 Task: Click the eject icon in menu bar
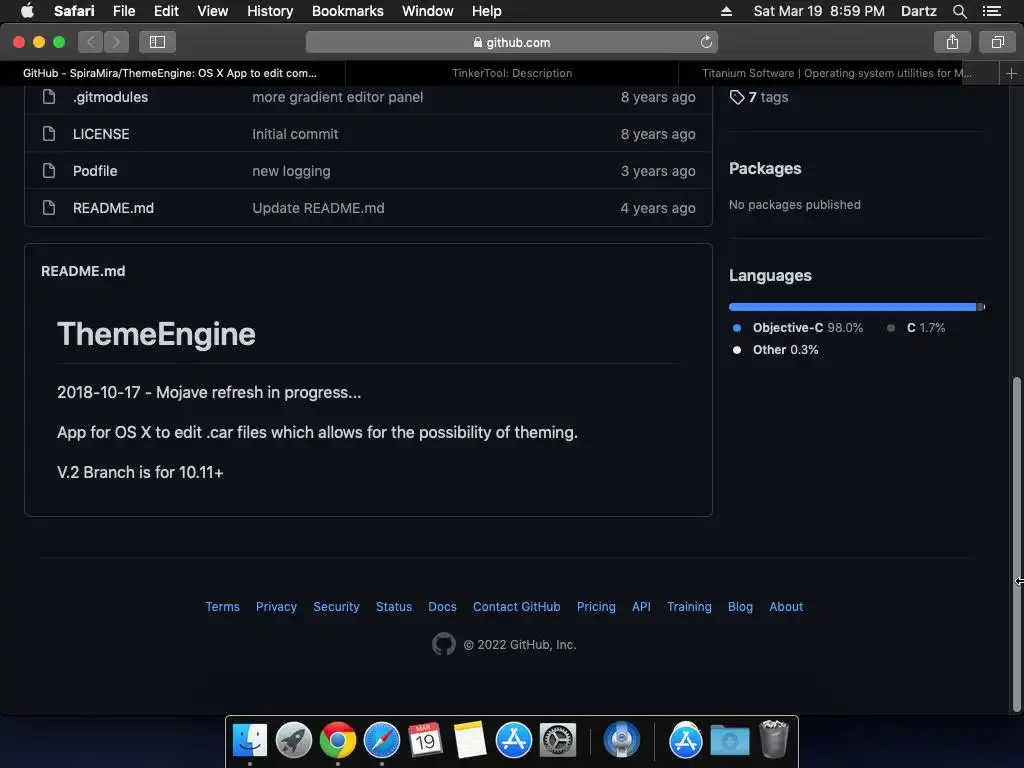[x=726, y=11]
